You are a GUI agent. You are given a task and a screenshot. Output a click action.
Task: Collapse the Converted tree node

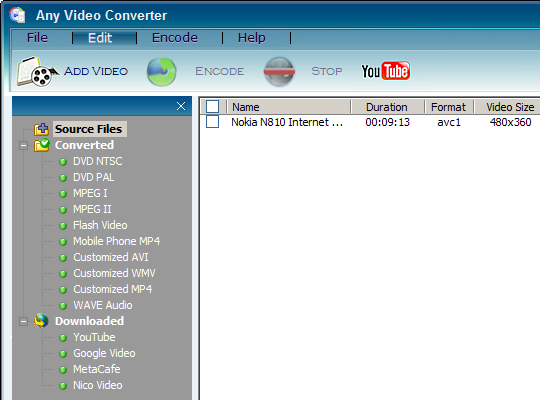[x=23, y=145]
